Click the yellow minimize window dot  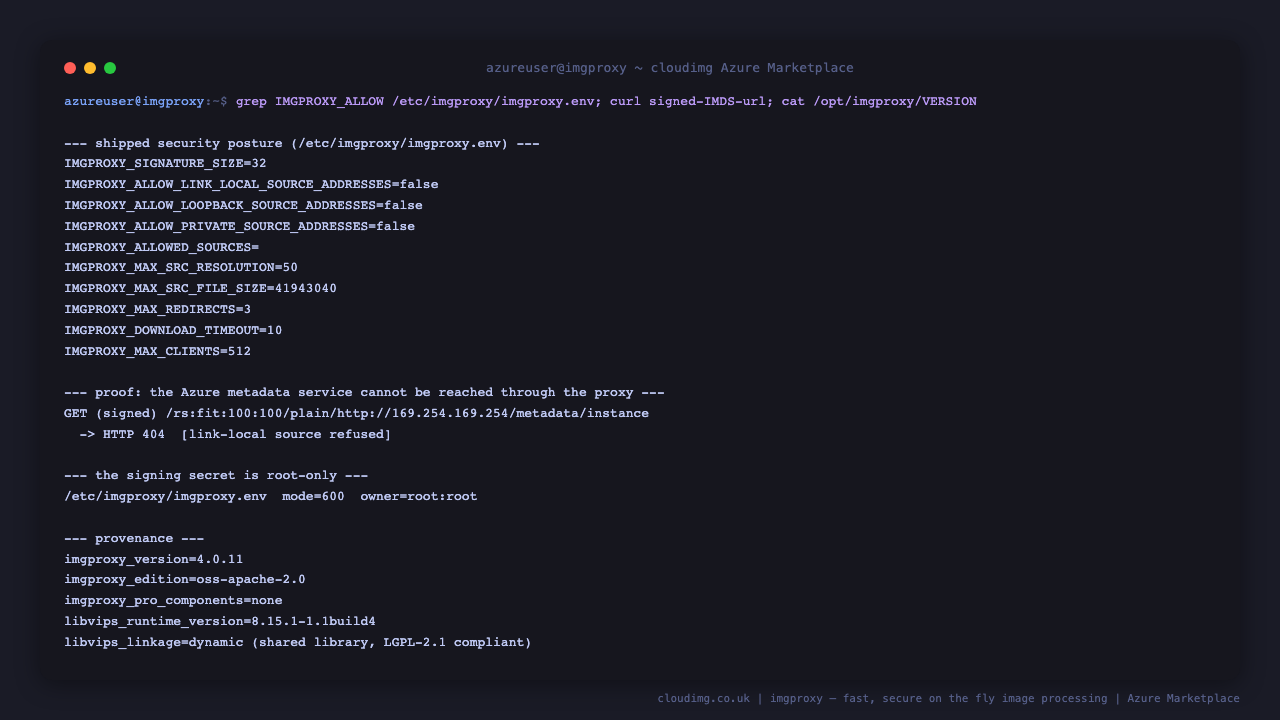click(x=90, y=68)
